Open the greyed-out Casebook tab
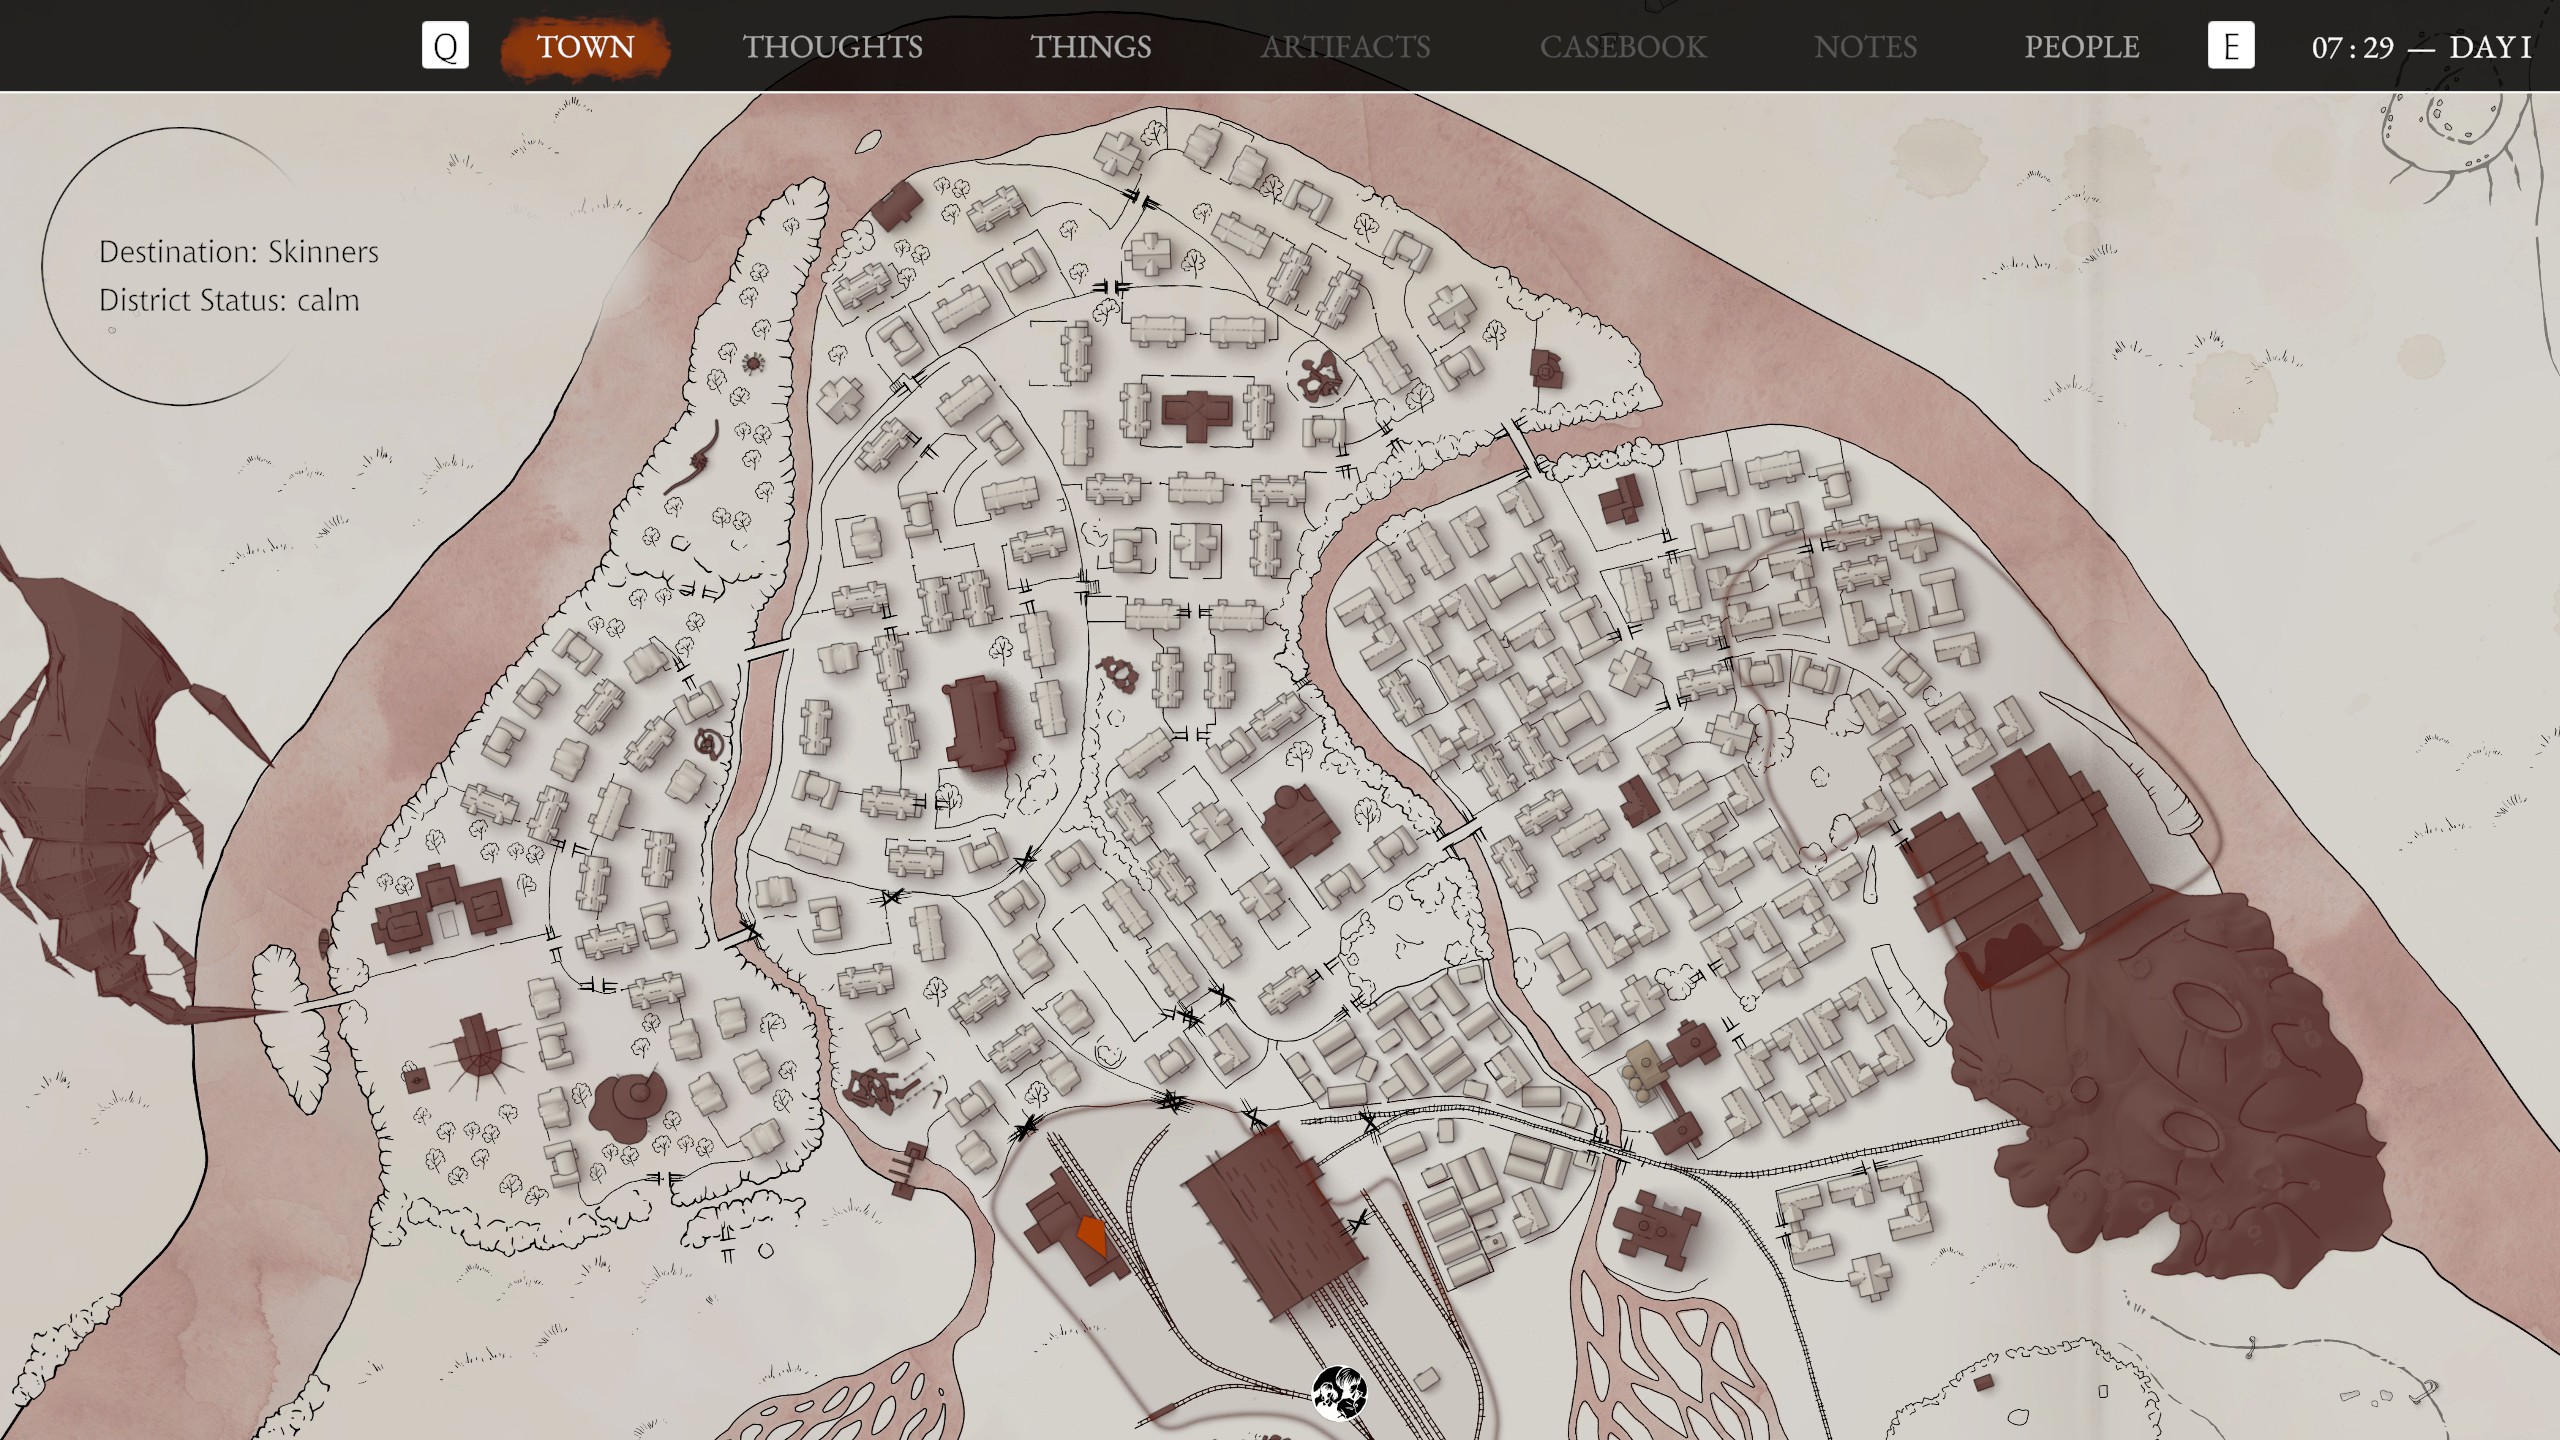 coord(1623,47)
